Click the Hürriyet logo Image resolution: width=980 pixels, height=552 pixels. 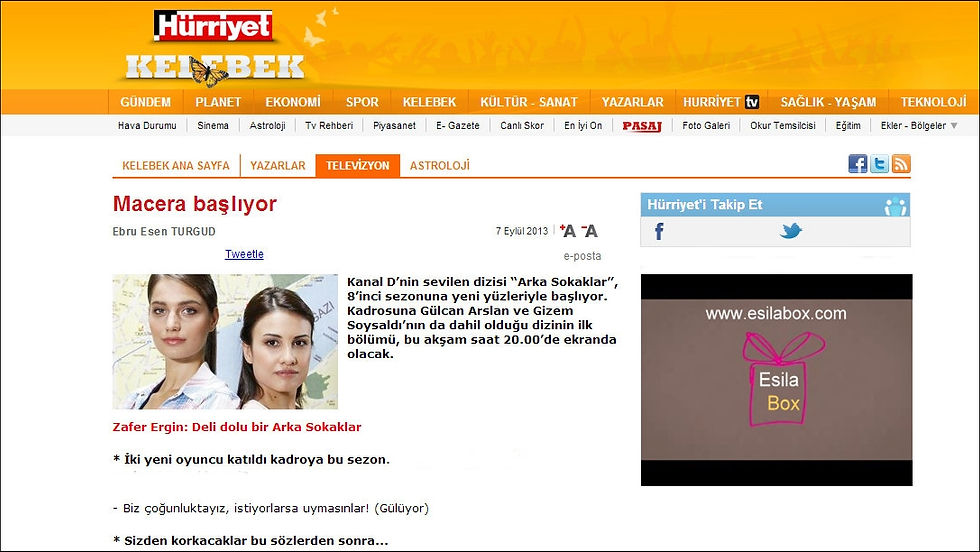point(213,26)
